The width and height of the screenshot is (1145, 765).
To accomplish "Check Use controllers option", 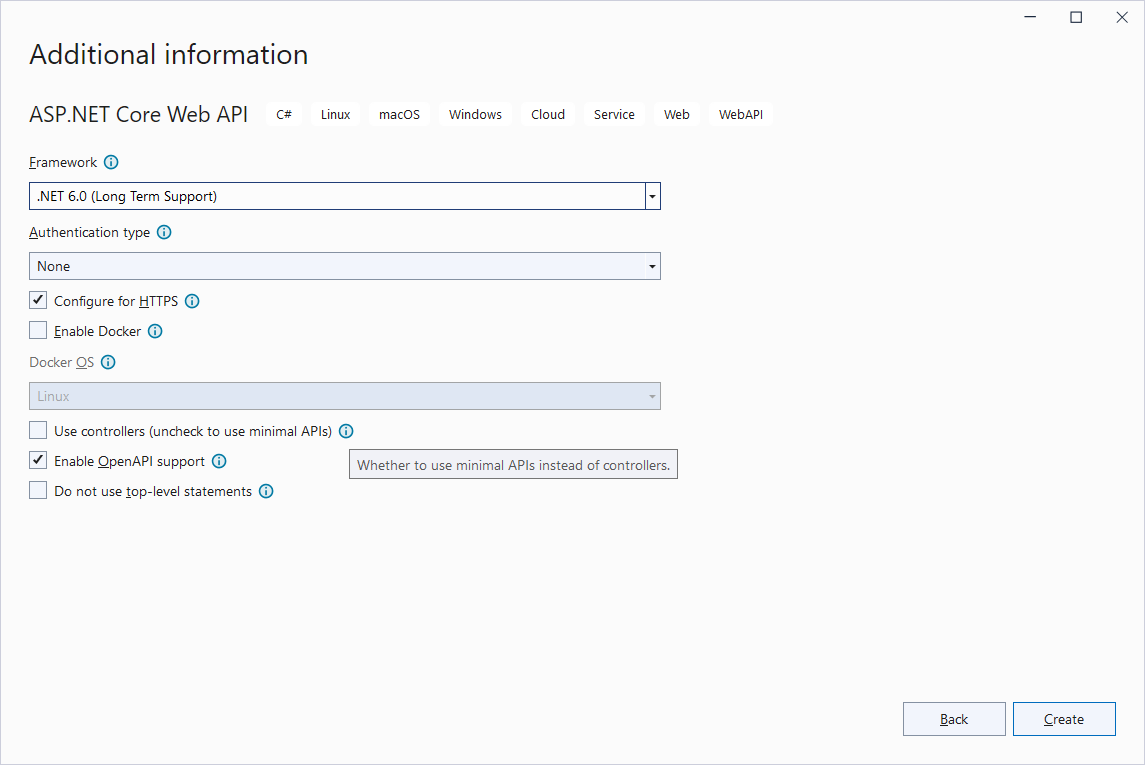I will pyautogui.click(x=37, y=429).
